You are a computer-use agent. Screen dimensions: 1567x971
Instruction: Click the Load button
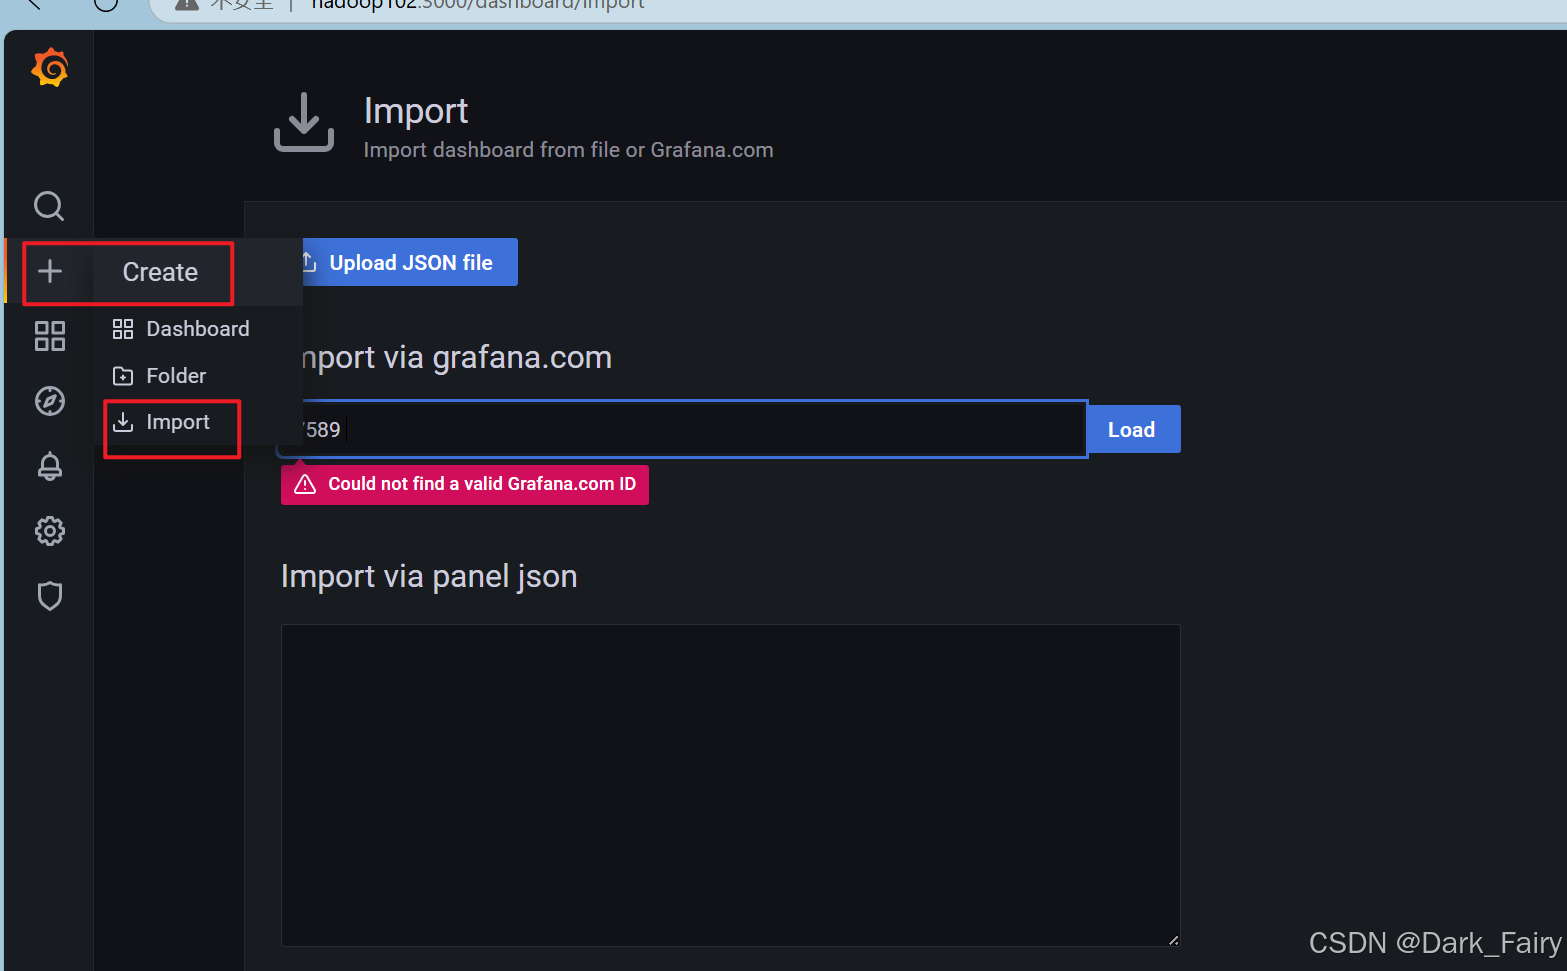pos(1132,429)
